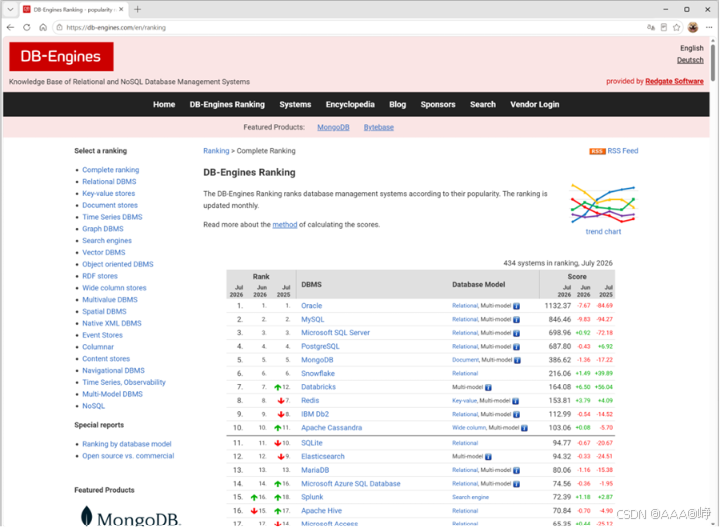Click the info icon in Elasticsearch row
This screenshot has width=720, height=527.
pos(488,457)
